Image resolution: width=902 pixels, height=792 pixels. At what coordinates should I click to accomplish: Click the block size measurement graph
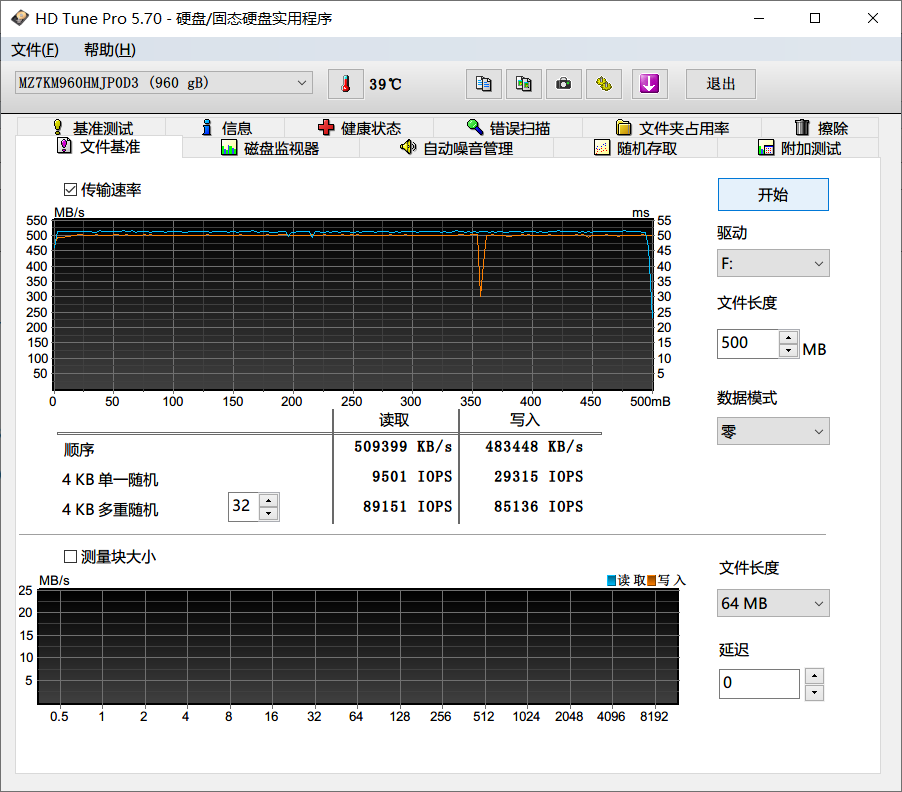[358, 646]
